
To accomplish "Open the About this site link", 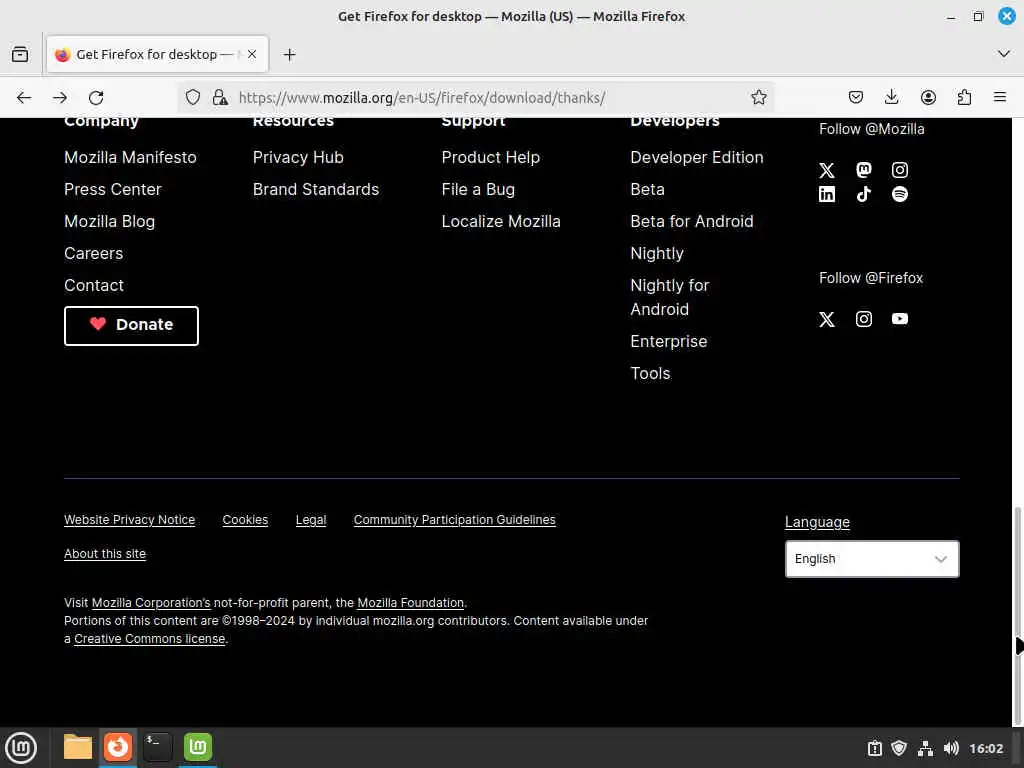I will (104, 554).
